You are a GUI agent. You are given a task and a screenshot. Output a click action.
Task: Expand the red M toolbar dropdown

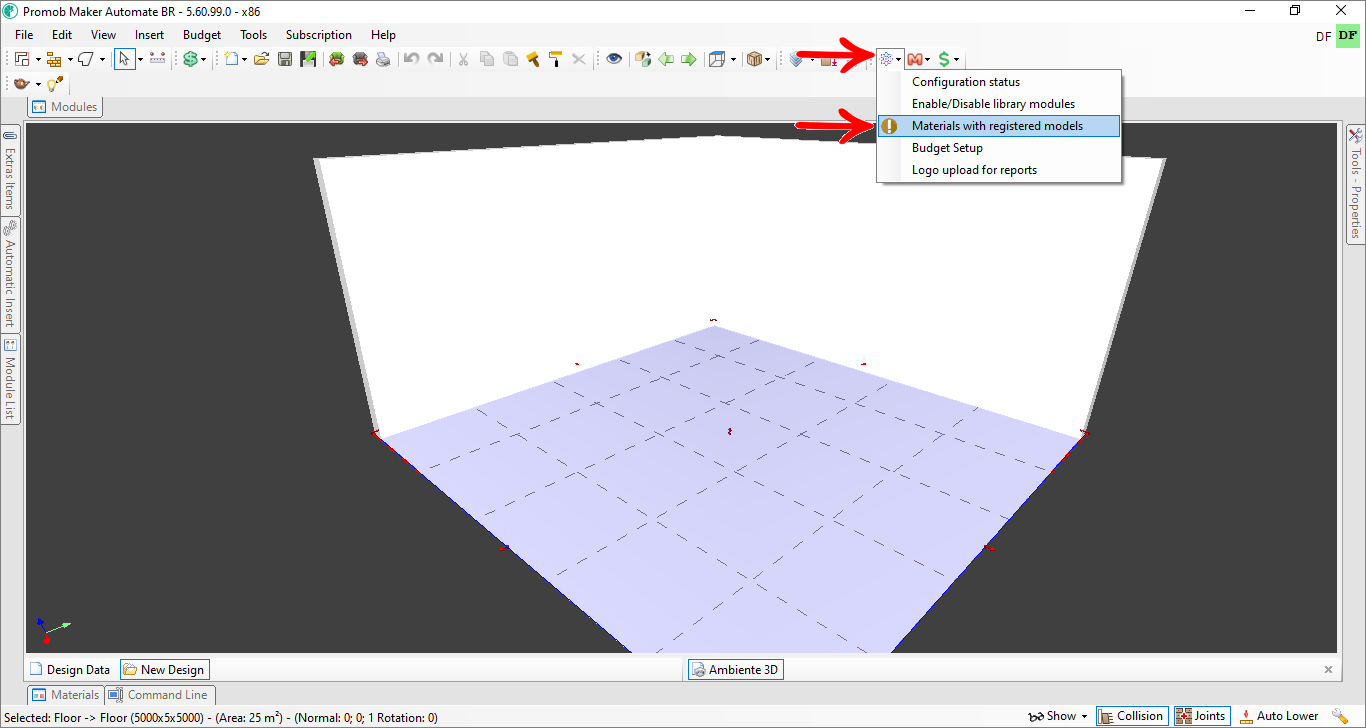click(x=927, y=60)
